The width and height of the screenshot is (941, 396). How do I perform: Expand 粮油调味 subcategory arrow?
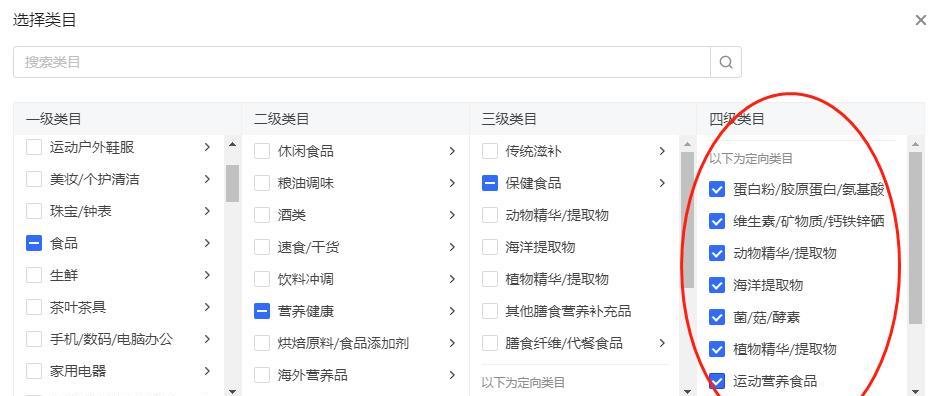(452, 183)
